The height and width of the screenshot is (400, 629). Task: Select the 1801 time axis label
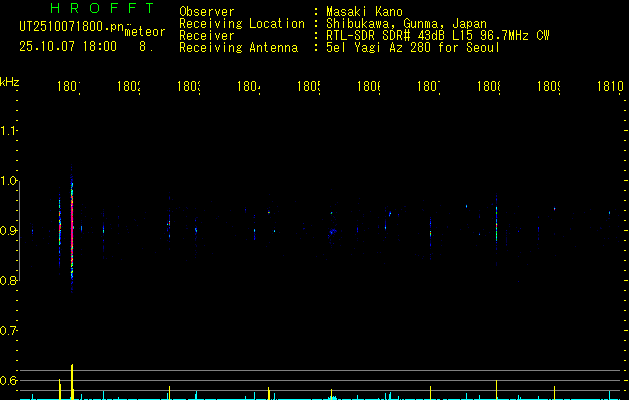[69, 86]
